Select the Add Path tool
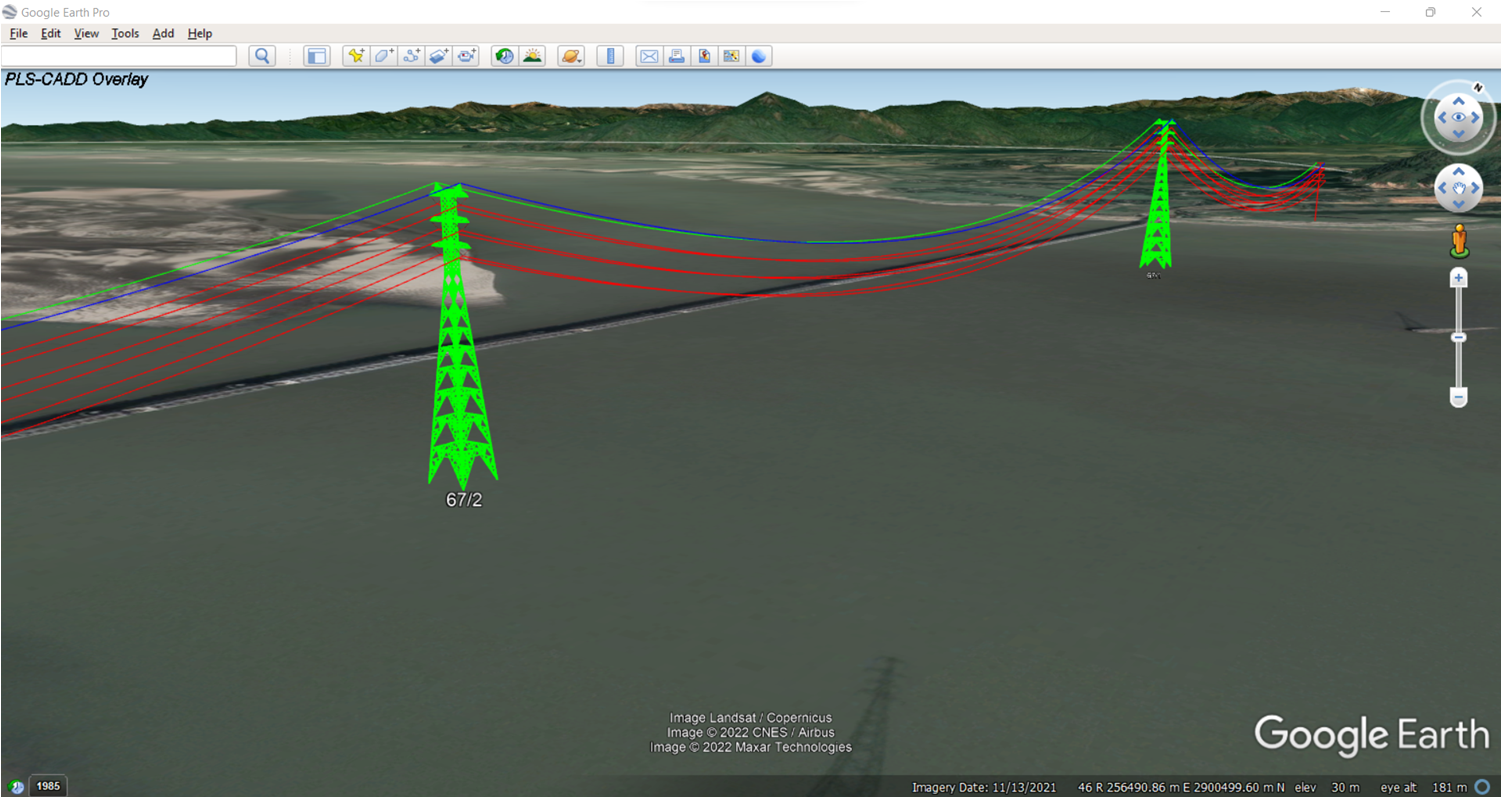The width and height of the screenshot is (1502, 798). click(412, 56)
